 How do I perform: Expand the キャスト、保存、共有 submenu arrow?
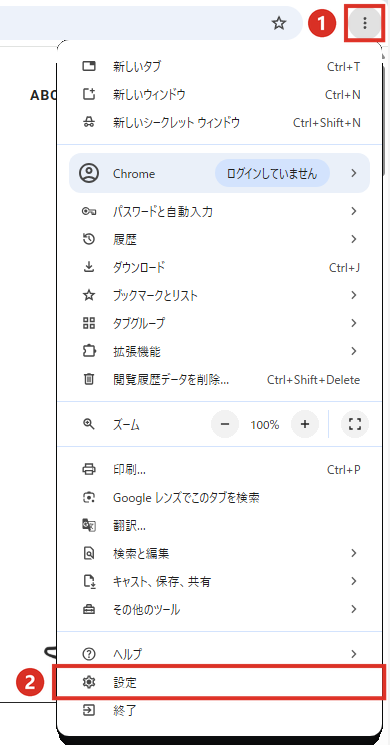(353, 581)
